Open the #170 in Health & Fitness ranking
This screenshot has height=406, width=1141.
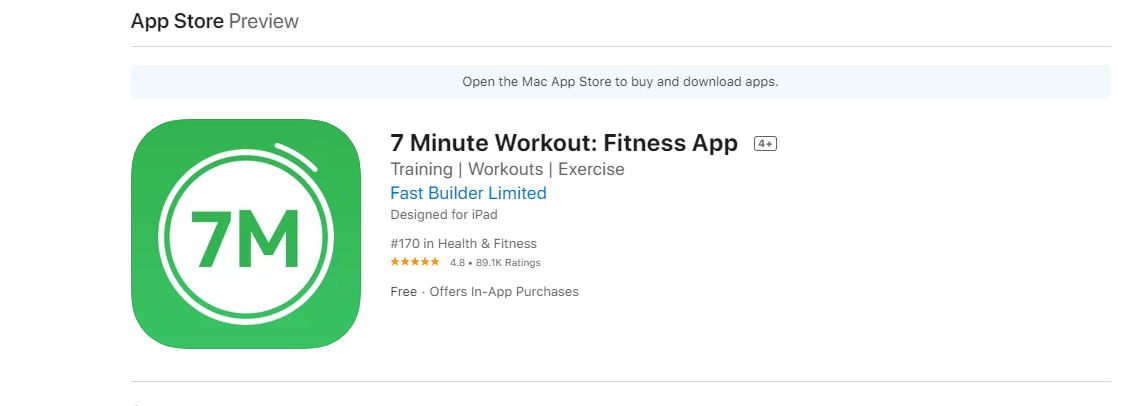(x=464, y=244)
